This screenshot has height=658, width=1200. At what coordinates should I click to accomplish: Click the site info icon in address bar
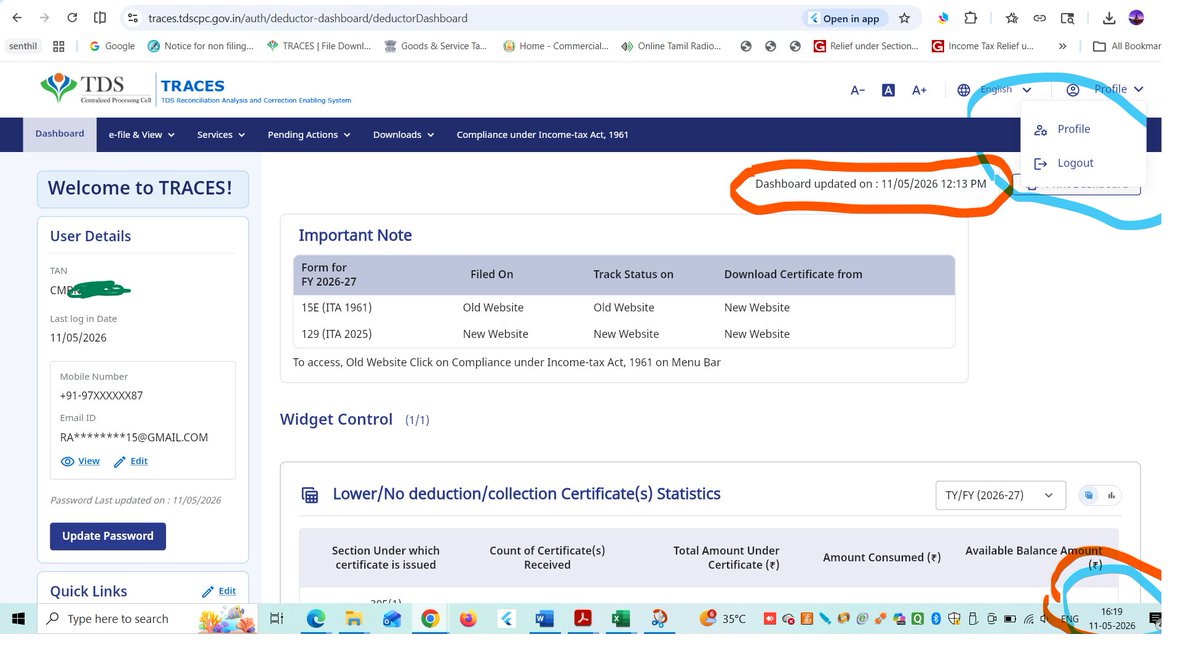(x=132, y=18)
